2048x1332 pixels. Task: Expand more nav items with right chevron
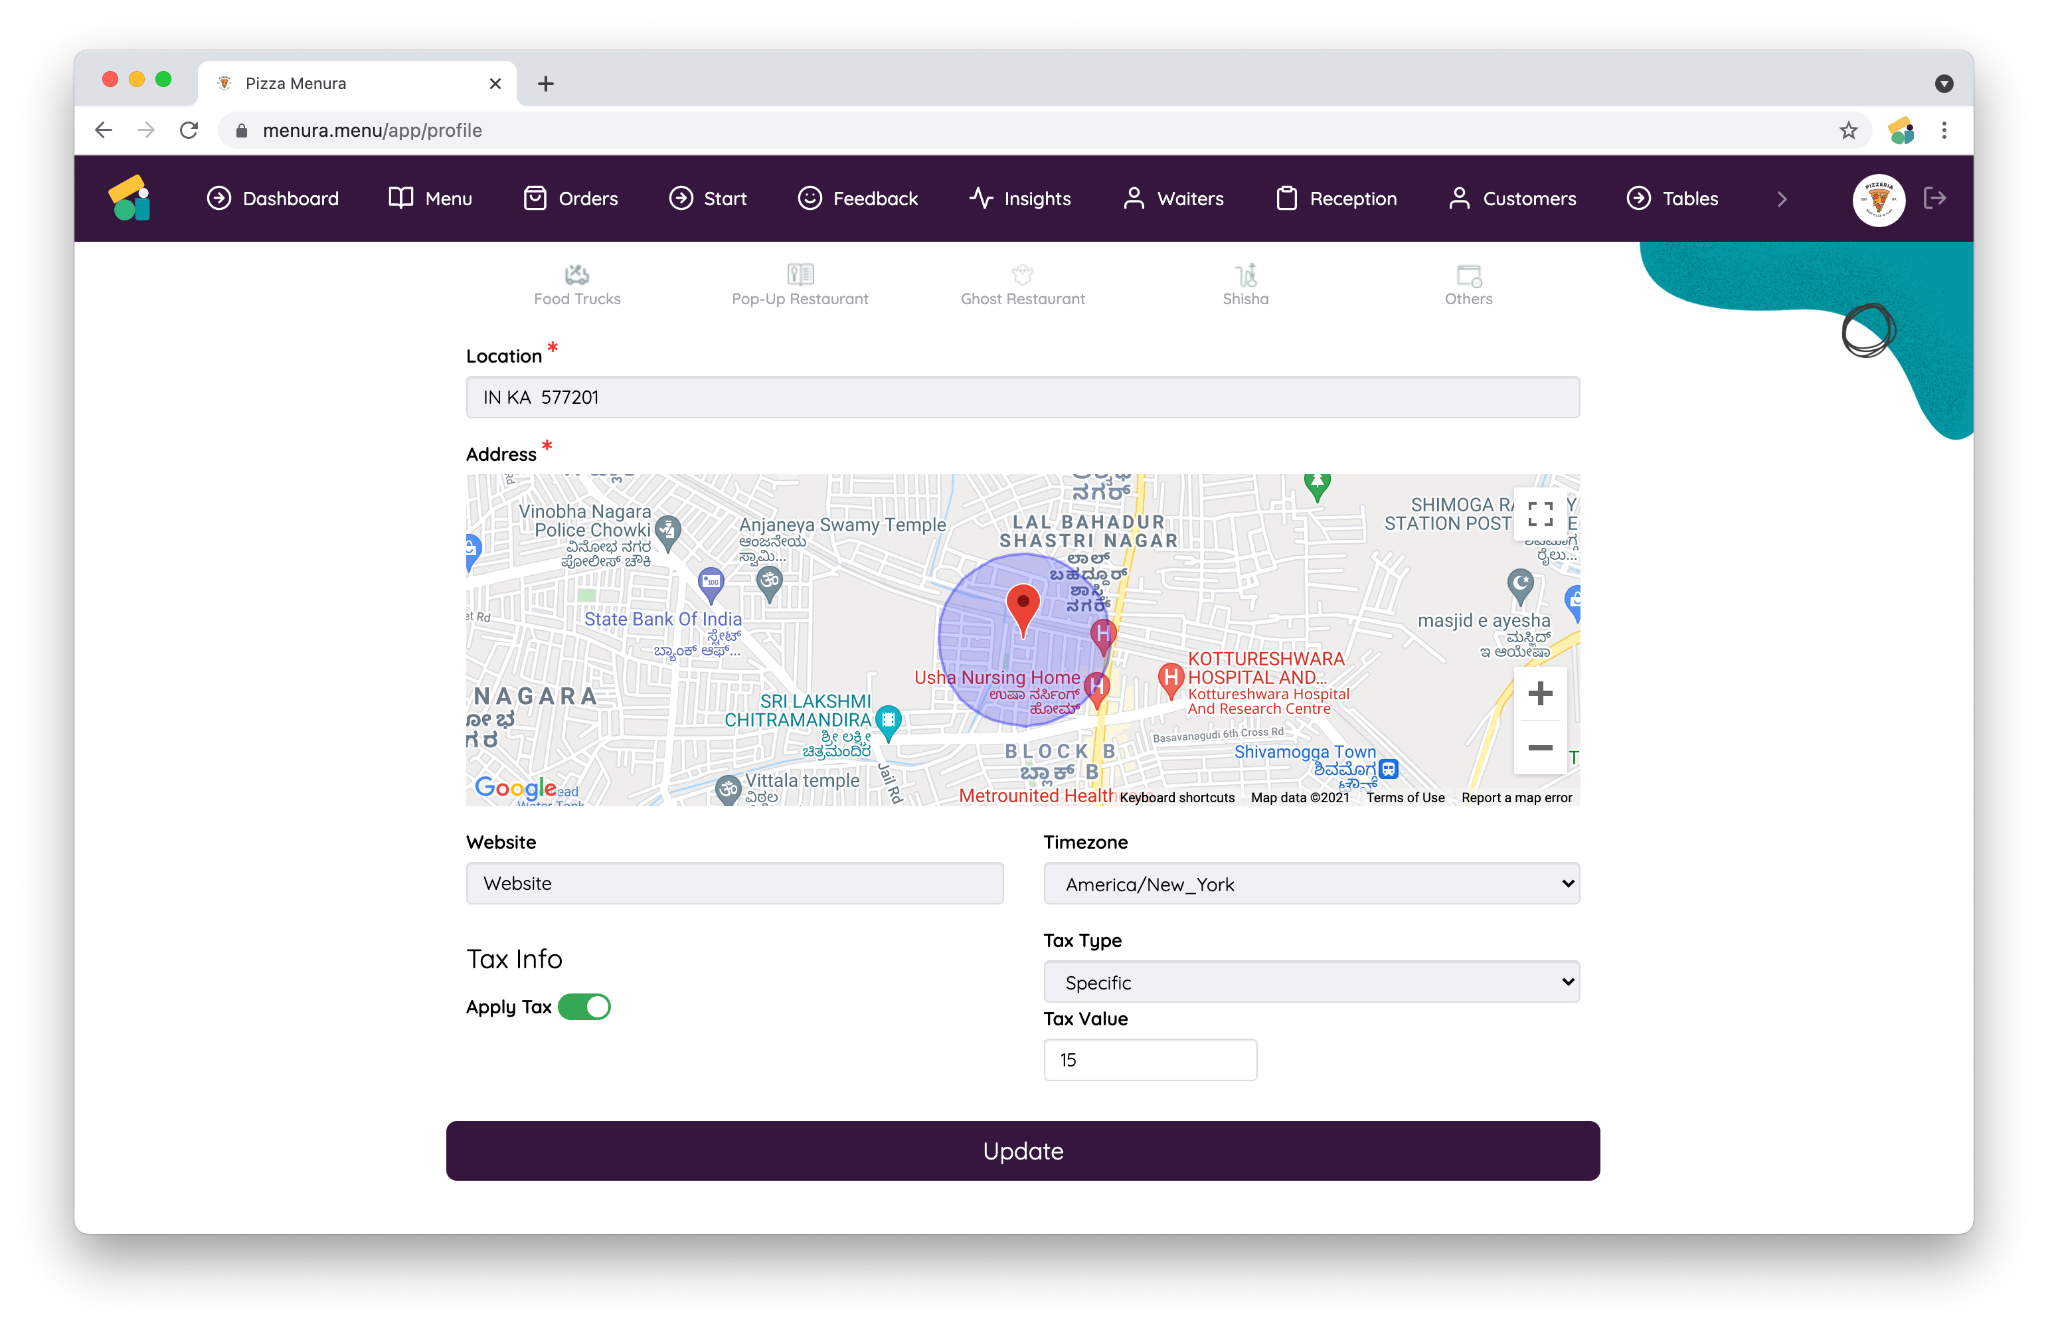click(1782, 199)
